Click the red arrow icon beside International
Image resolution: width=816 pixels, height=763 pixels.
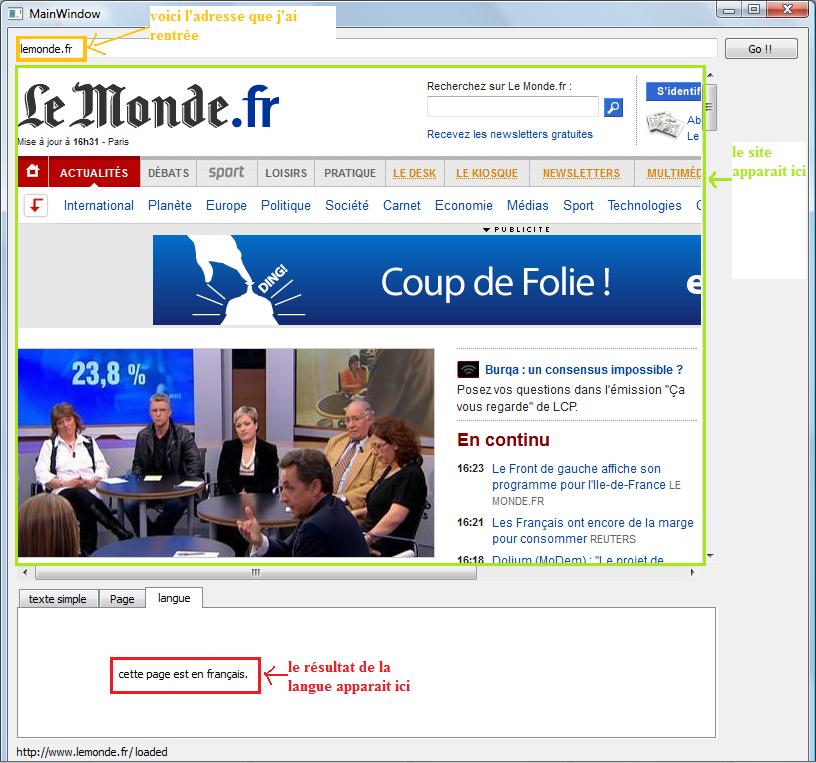pyautogui.click(x=36, y=205)
